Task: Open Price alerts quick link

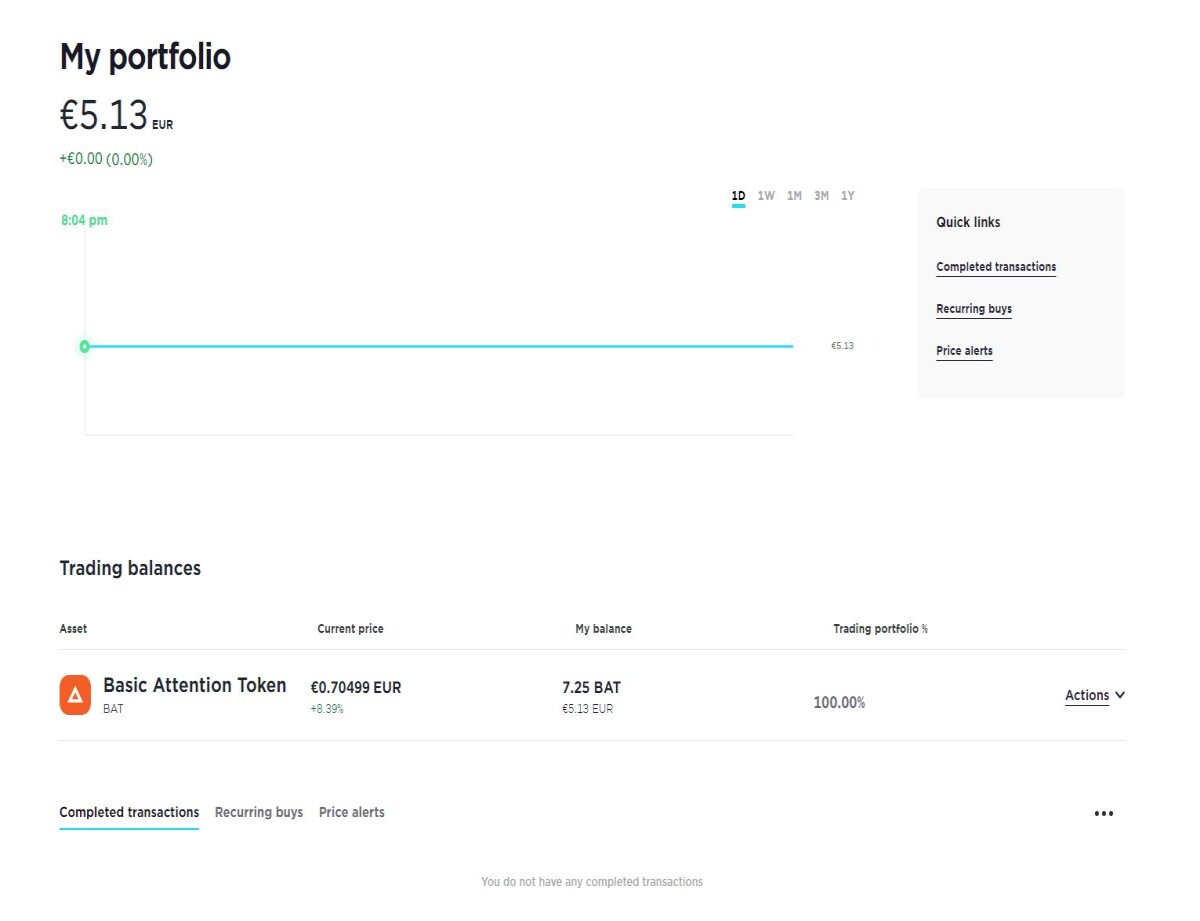Action: coord(964,351)
